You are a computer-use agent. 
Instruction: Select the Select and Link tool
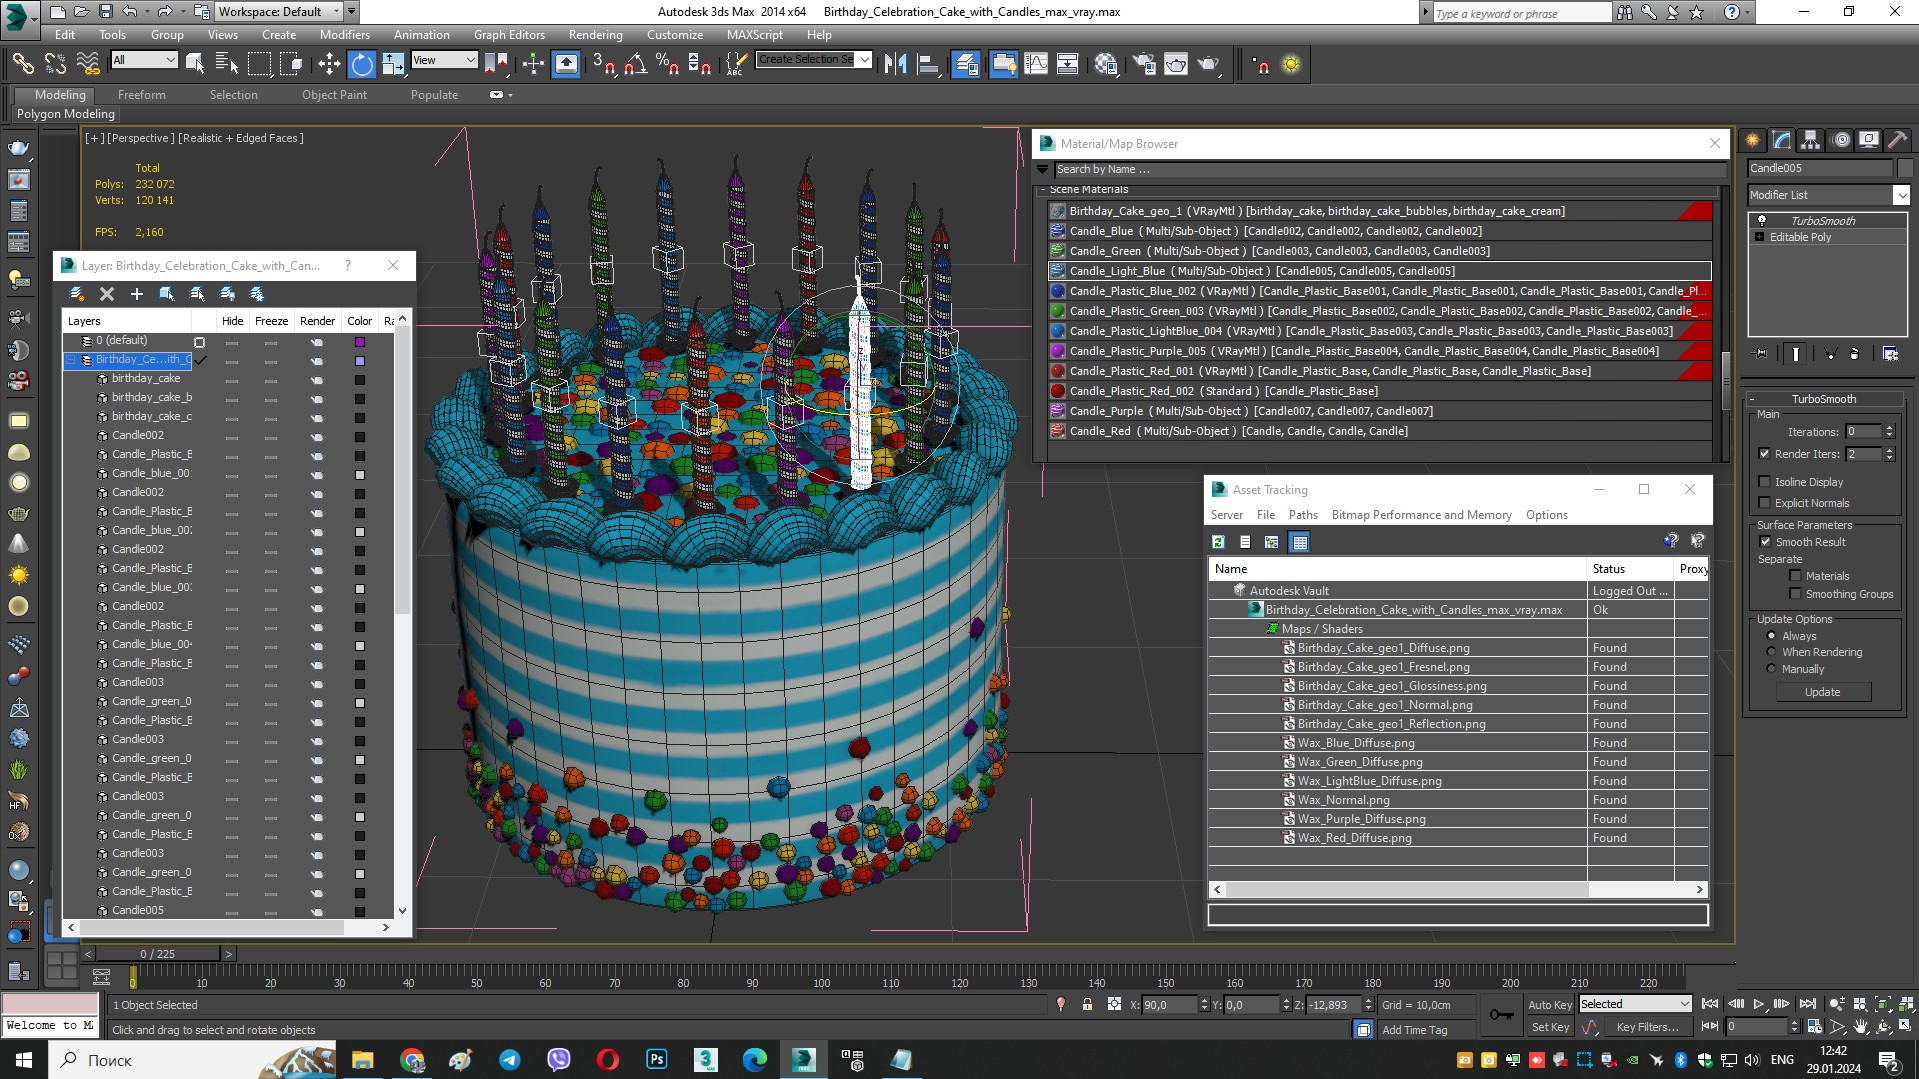tap(23, 64)
